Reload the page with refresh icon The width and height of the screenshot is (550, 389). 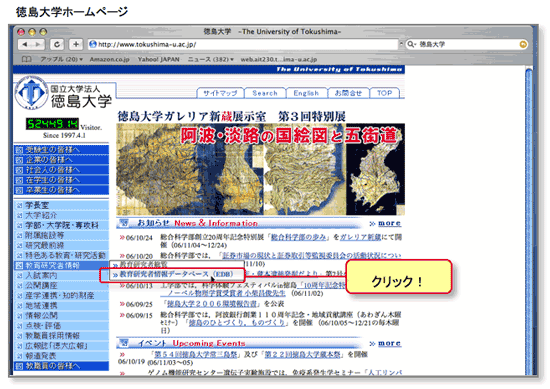click(57, 45)
